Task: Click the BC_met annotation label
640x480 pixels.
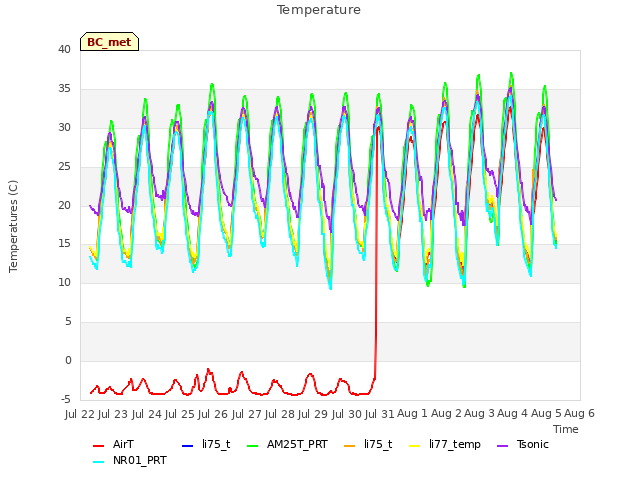Action: coord(109,42)
